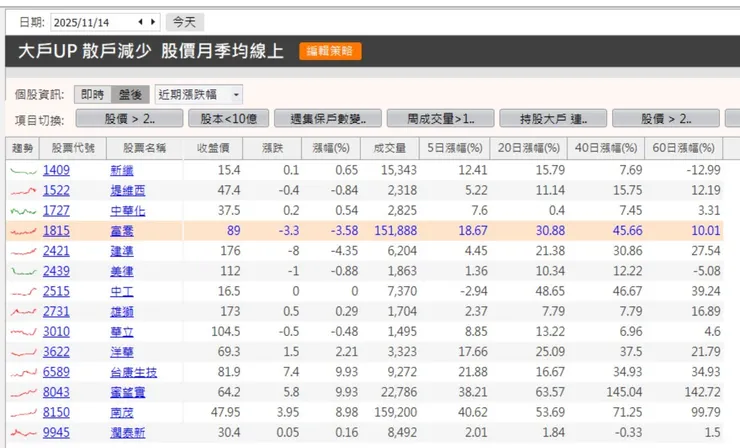
Task: Sort by 收盤價 column header
Action: 213,148
